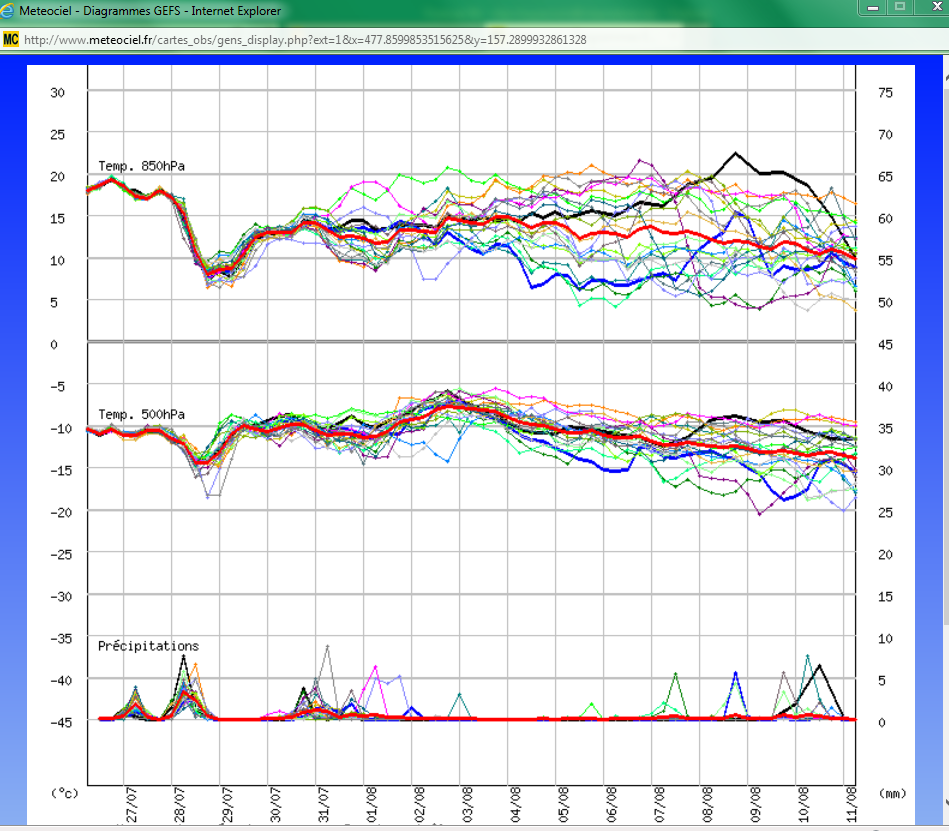Viewport: 949px width, 831px height.
Task: Click the MC Meteociel favicon in address bar
Action: pos(11,40)
